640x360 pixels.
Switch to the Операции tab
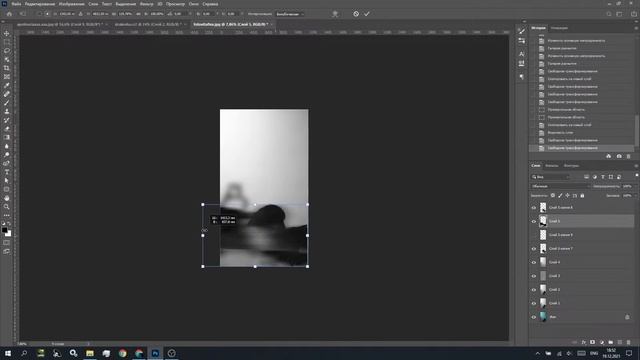559,28
